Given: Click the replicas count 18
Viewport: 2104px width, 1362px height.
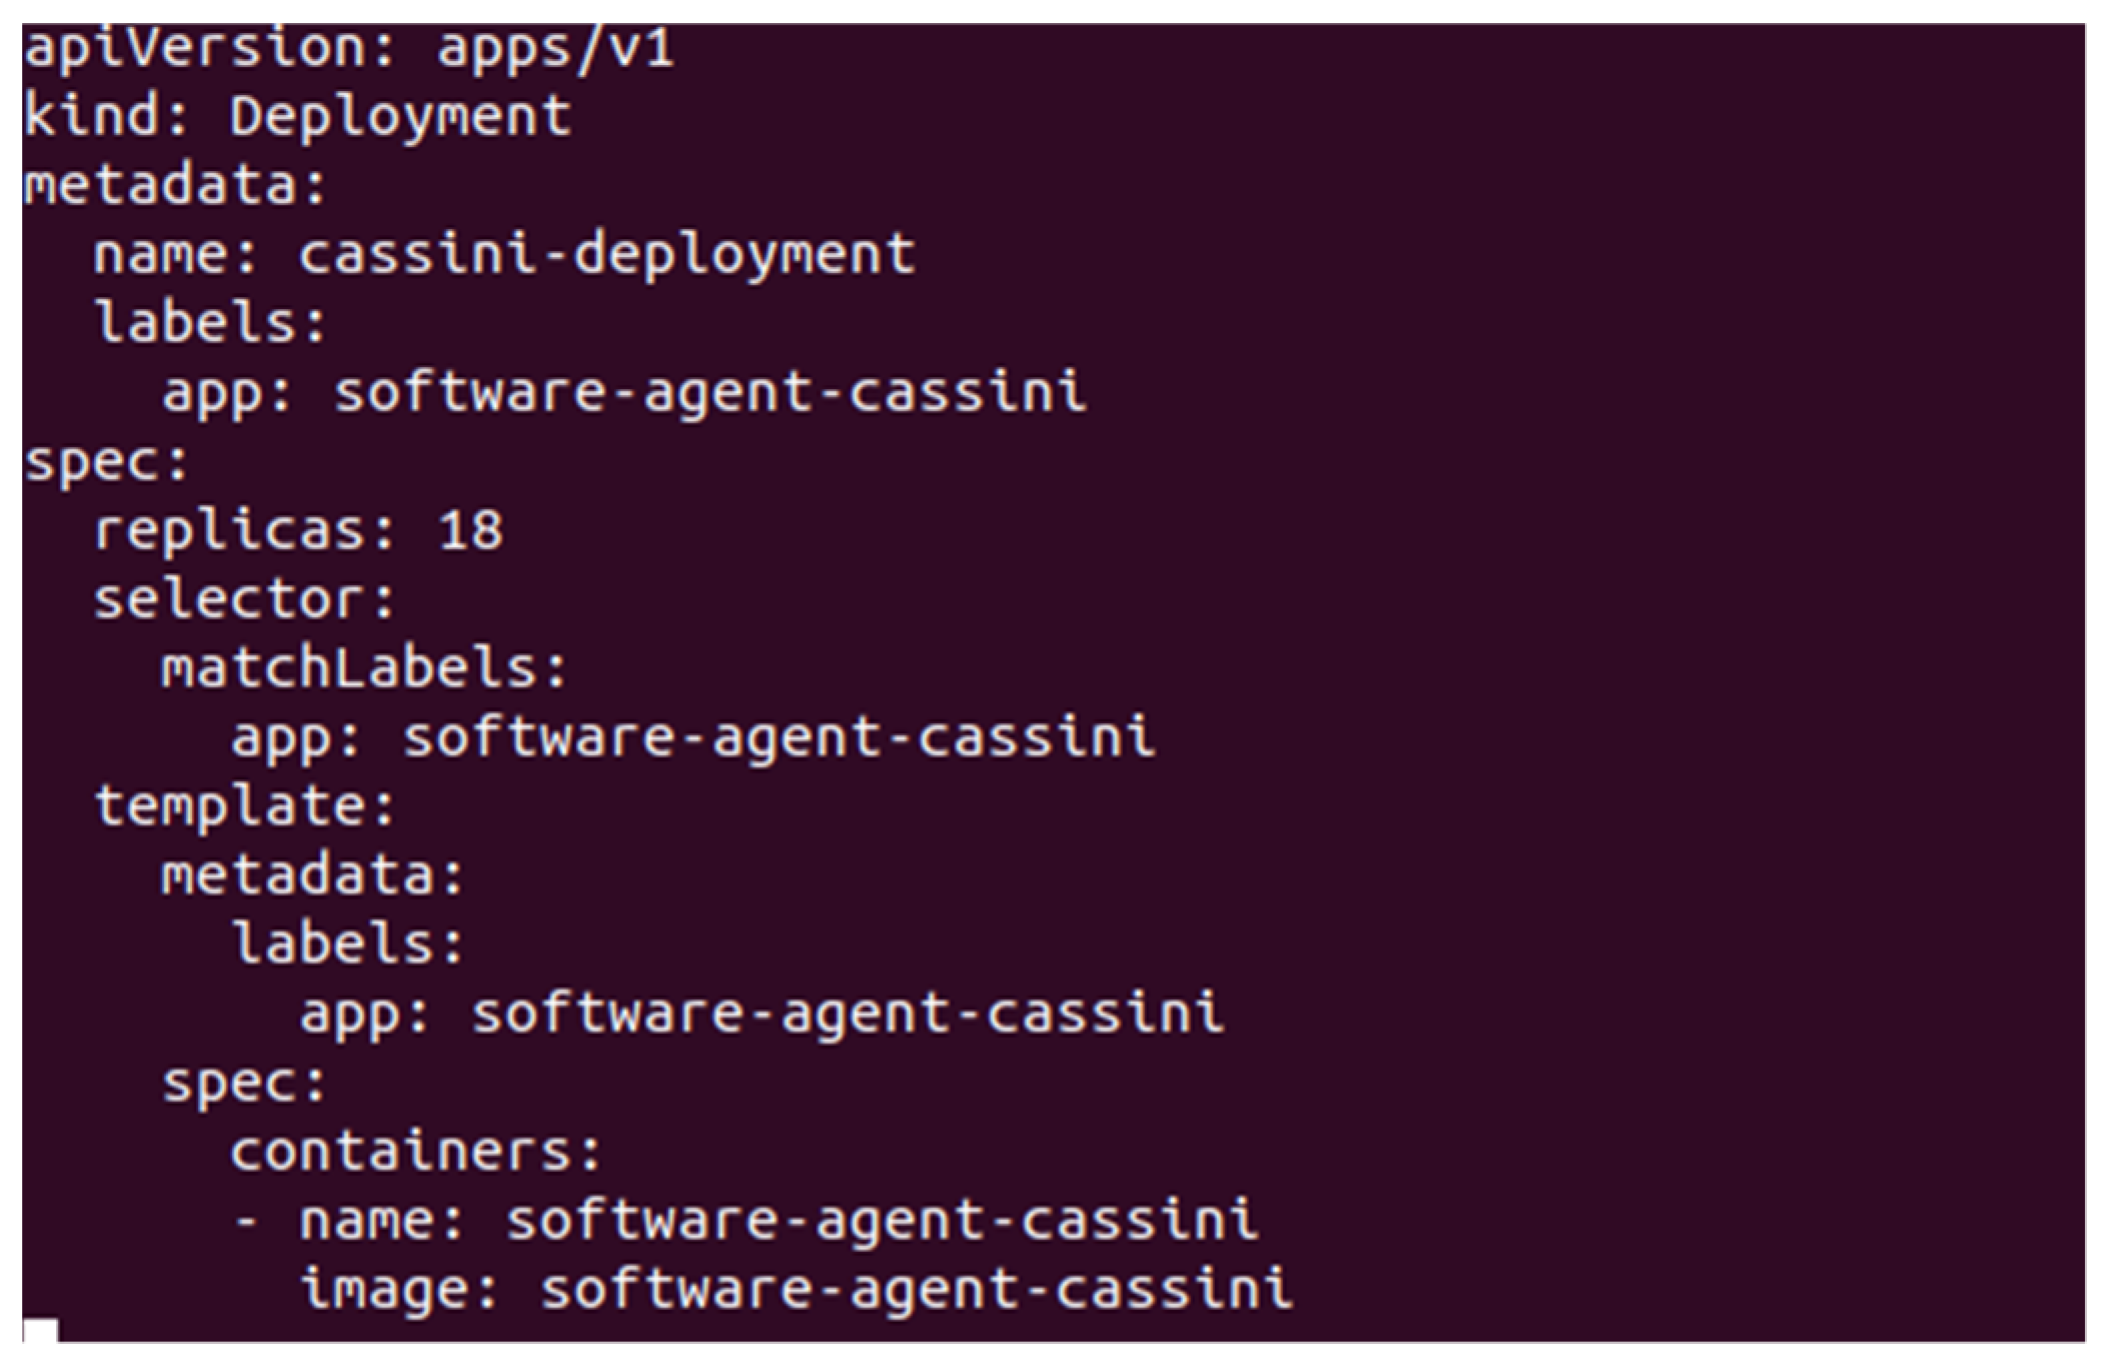Looking at the screenshot, I should [470, 530].
